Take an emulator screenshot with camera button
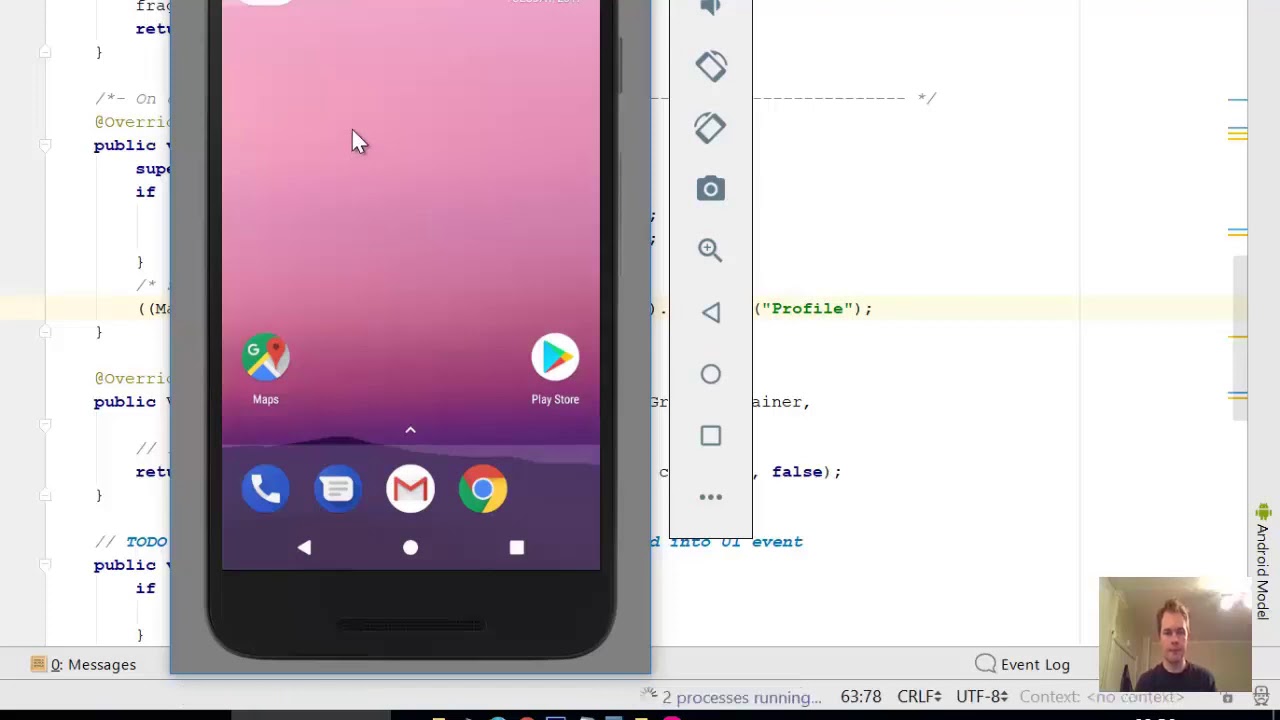The image size is (1280, 720). pyautogui.click(x=711, y=189)
